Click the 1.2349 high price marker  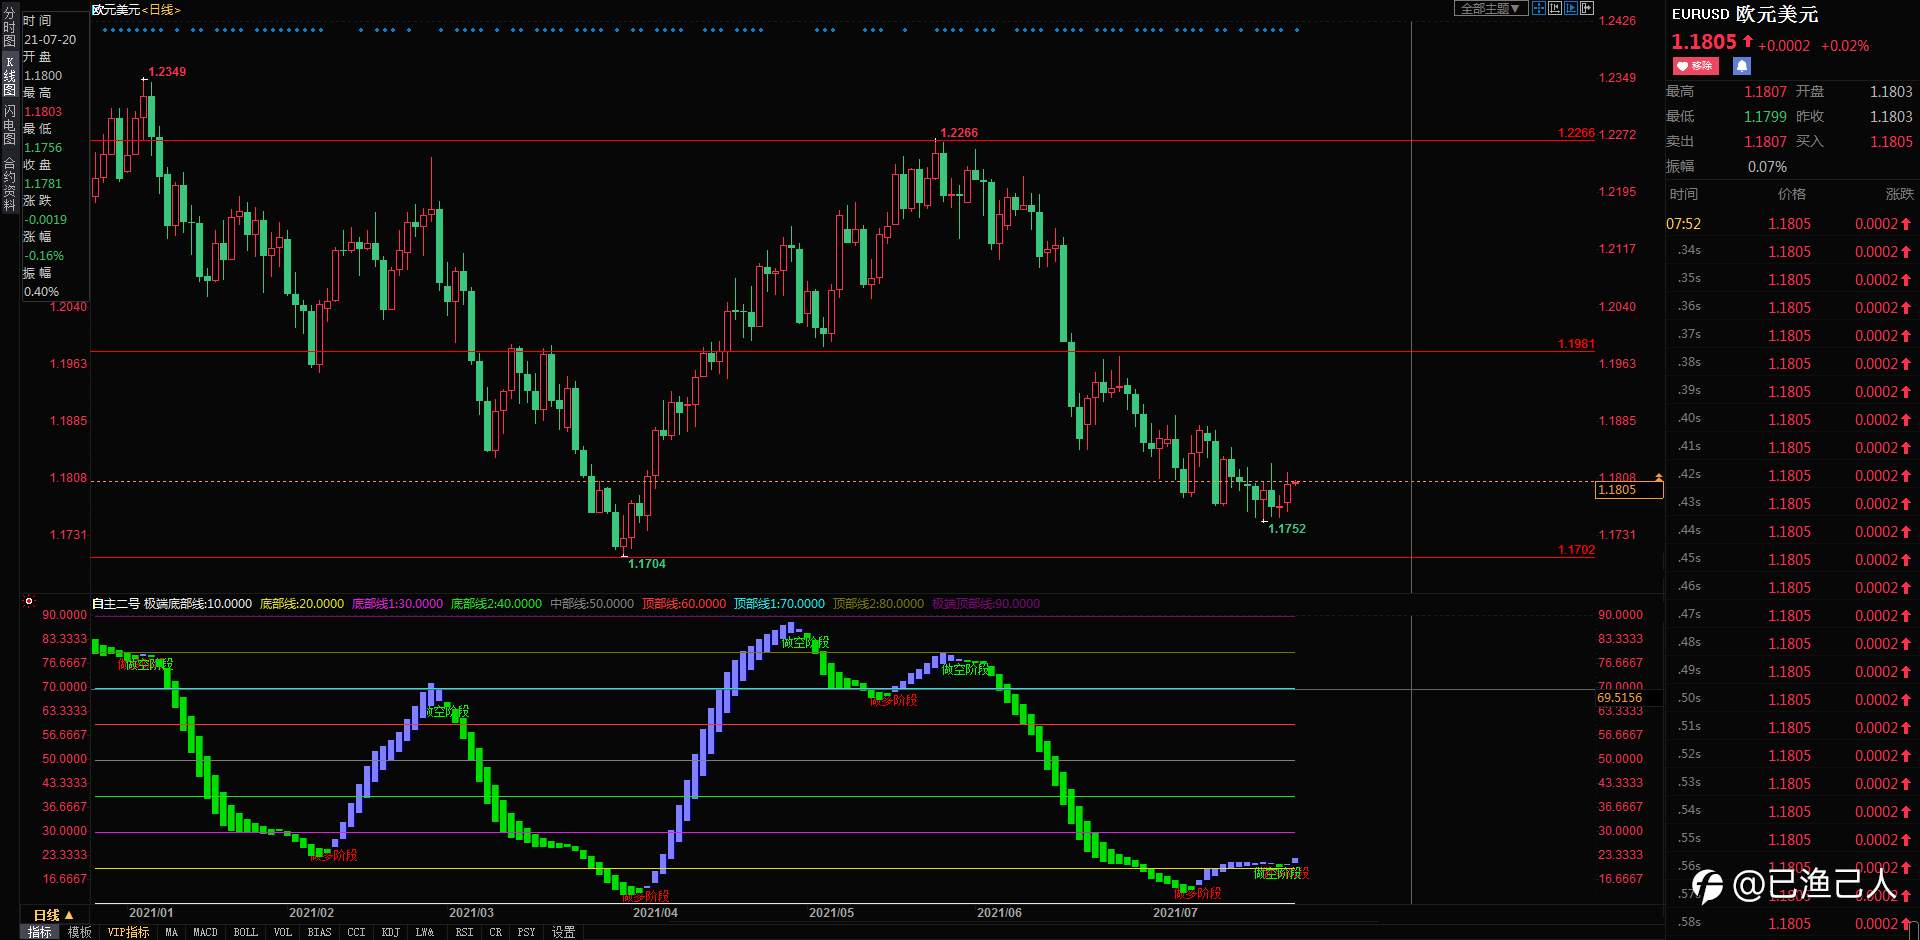point(167,72)
